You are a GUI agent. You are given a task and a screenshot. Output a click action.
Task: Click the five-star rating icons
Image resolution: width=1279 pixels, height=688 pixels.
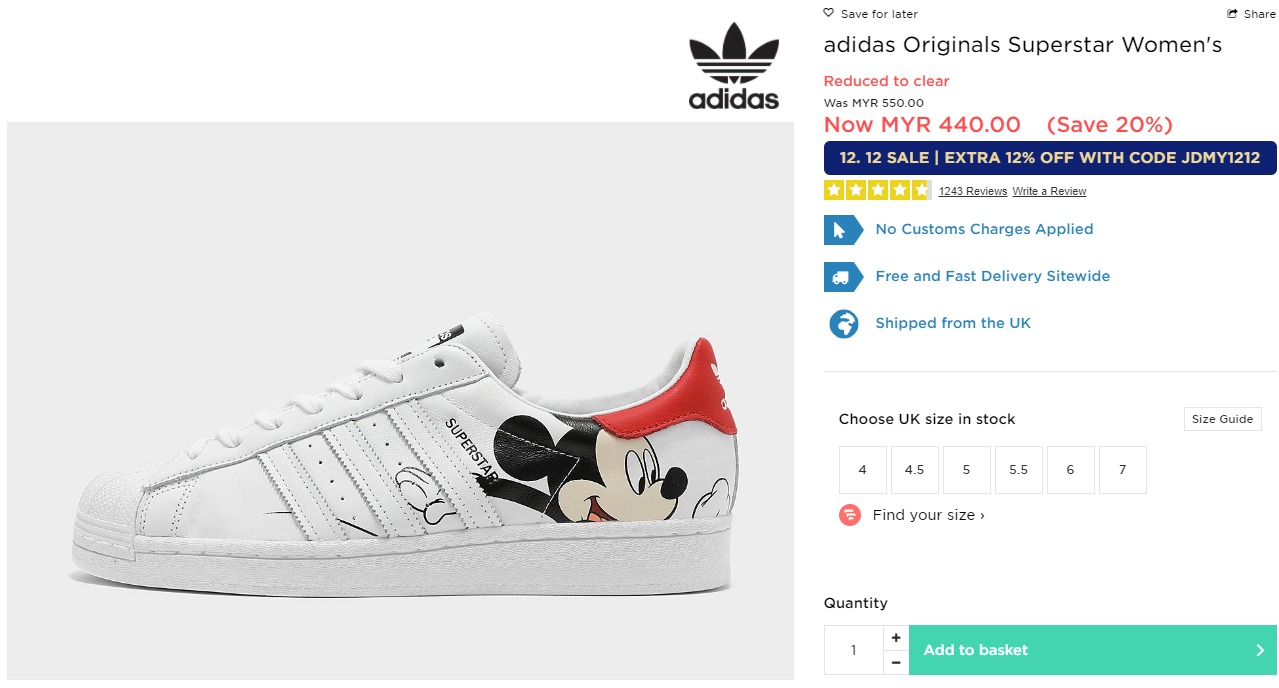(877, 190)
